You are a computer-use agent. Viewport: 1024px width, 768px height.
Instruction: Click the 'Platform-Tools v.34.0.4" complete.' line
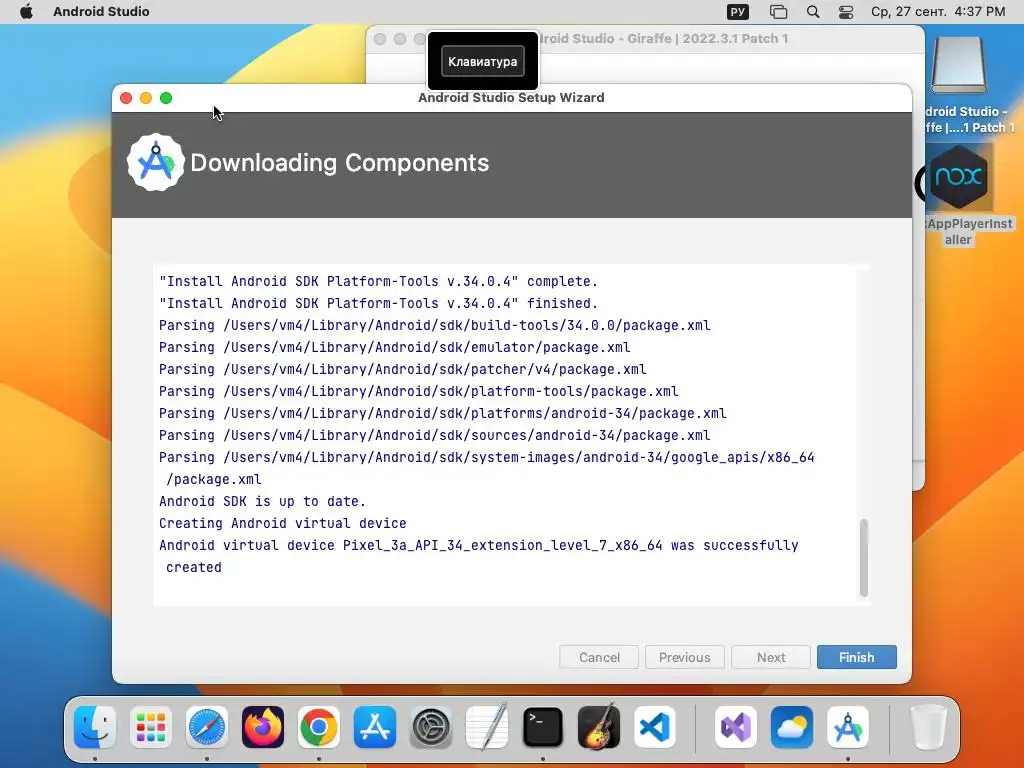point(378,281)
